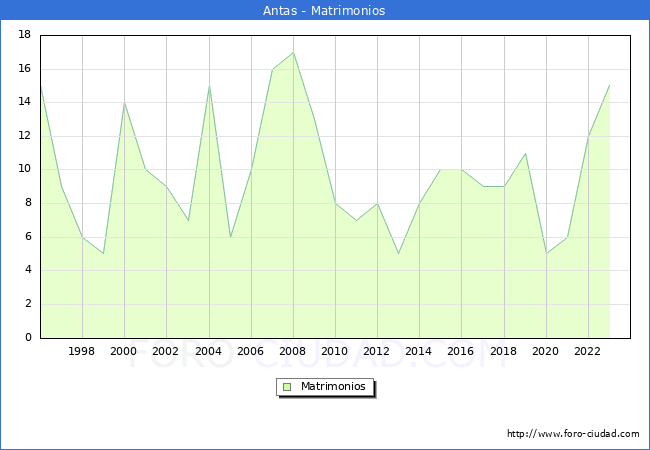The image size is (650, 450).
Task: Click the Antas - Matrimonios chart title
Action: click(x=324, y=10)
